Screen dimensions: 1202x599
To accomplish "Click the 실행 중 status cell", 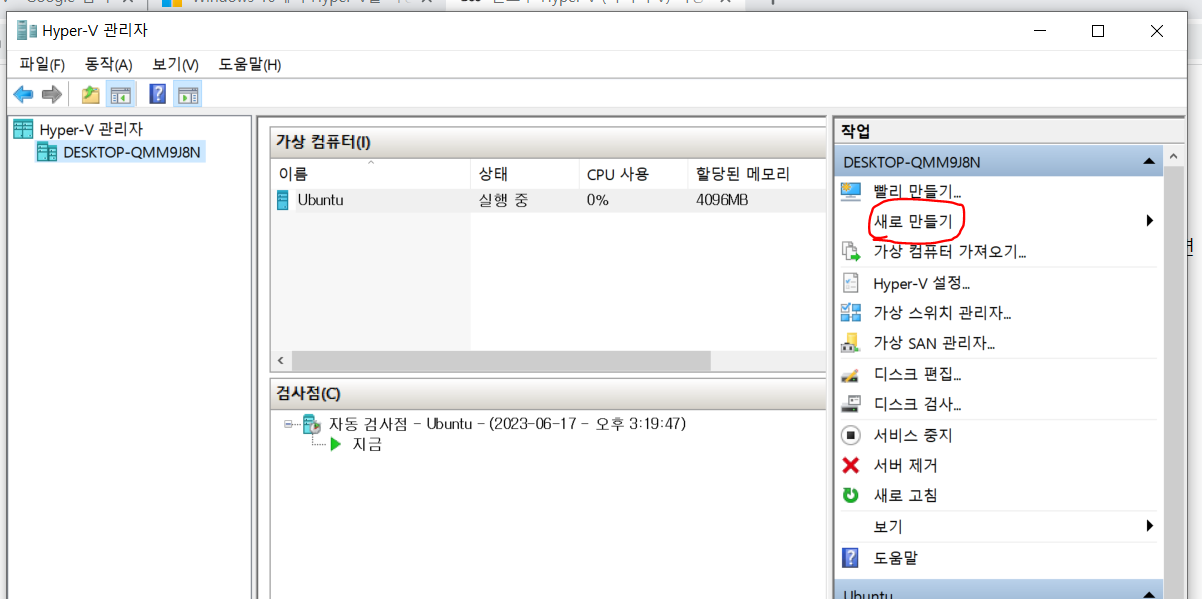I will point(504,200).
